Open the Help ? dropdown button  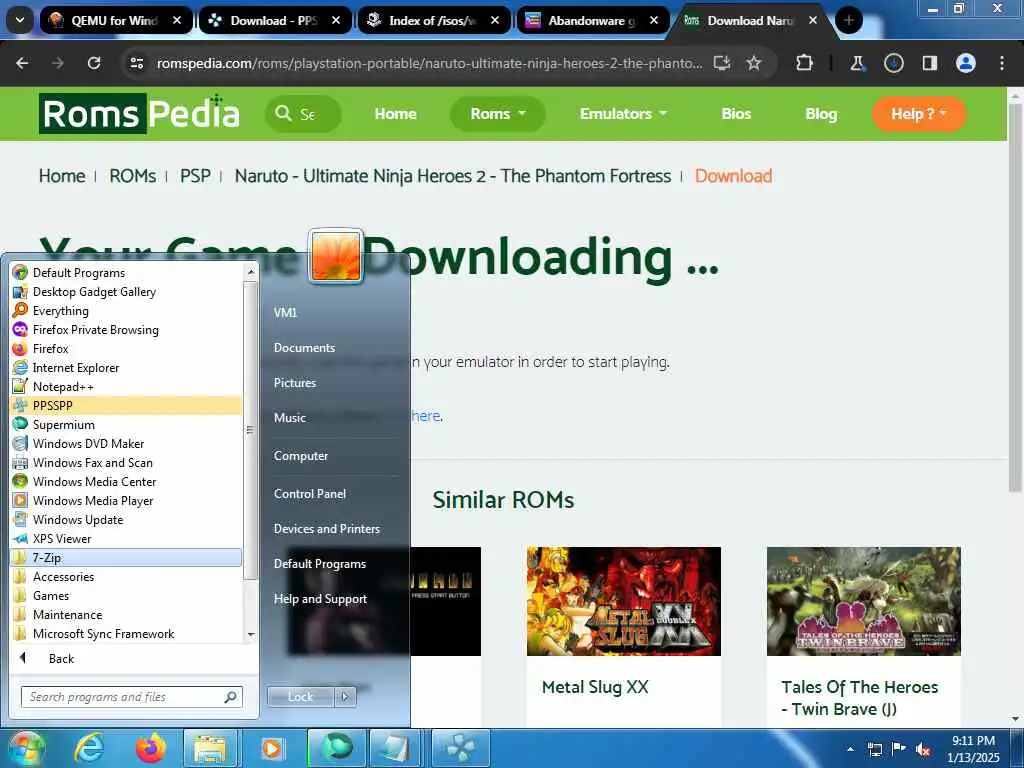(919, 114)
